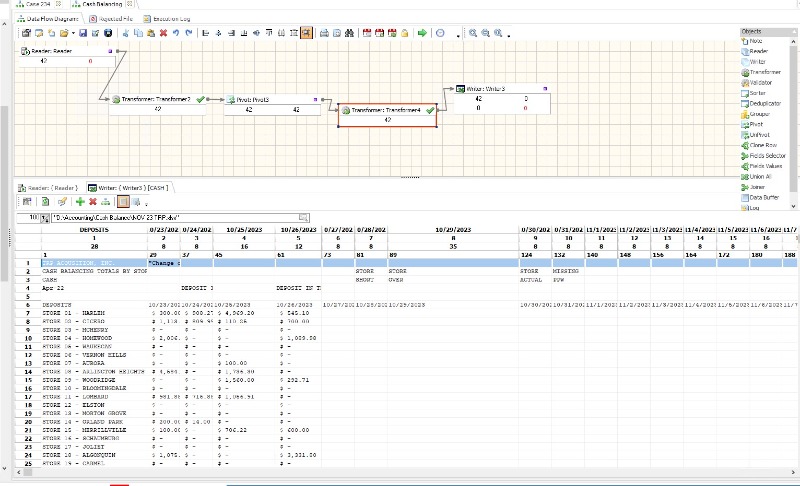Click the red X Remove icon in the lower toolbar

click(x=92, y=202)
